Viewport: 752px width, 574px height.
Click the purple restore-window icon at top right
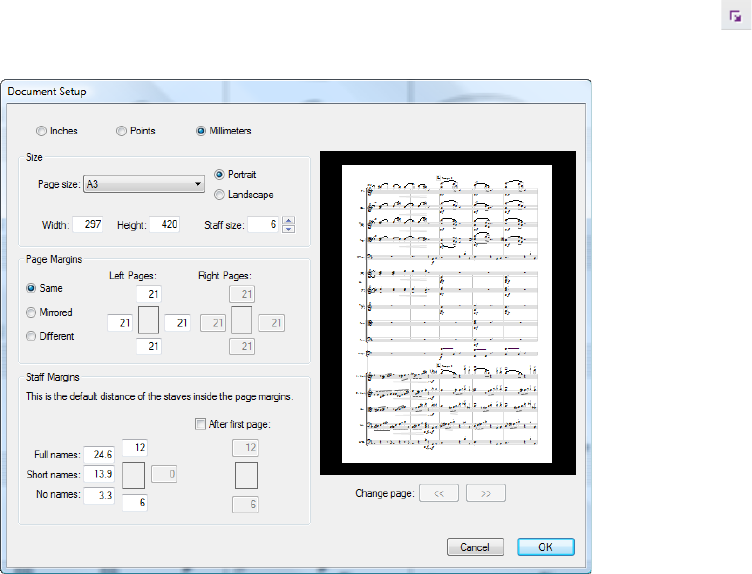pos(735,17)
